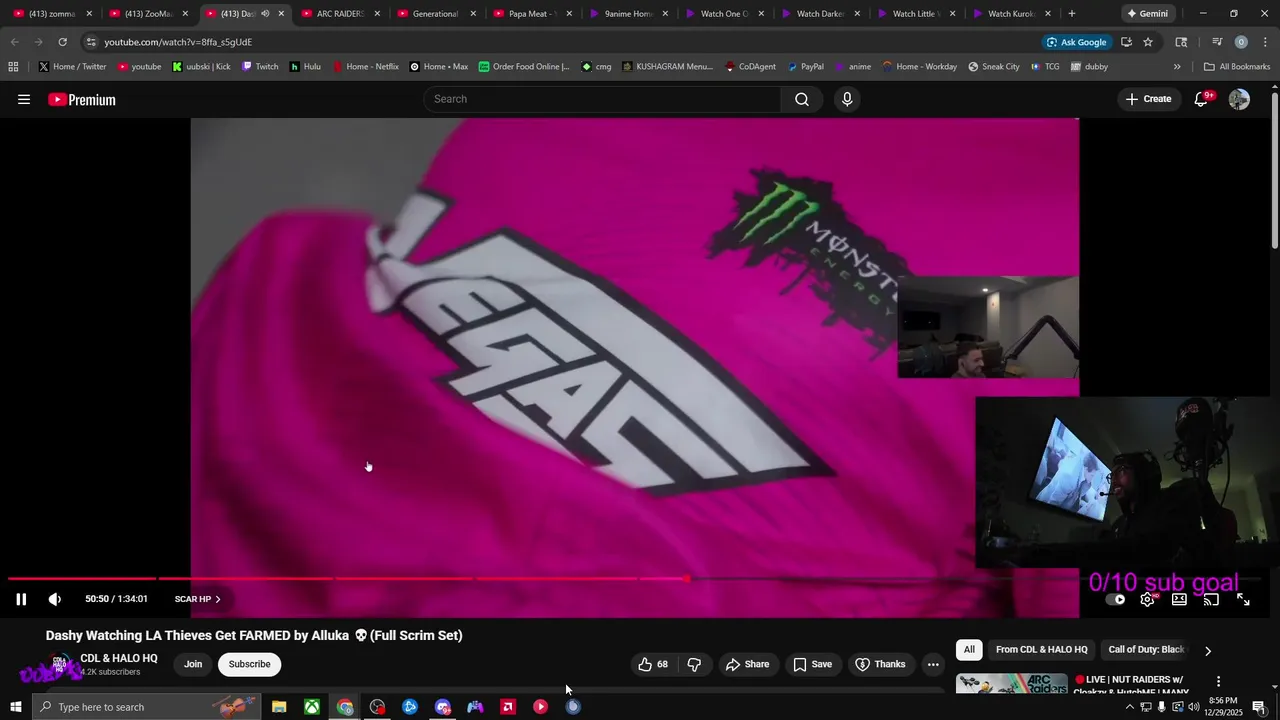The width and height of the screenshot is (1280, 720).
Task: Click the timestamp 50:50 / 1:34:01
Action: pyautogui.click(x=116, y=599)
